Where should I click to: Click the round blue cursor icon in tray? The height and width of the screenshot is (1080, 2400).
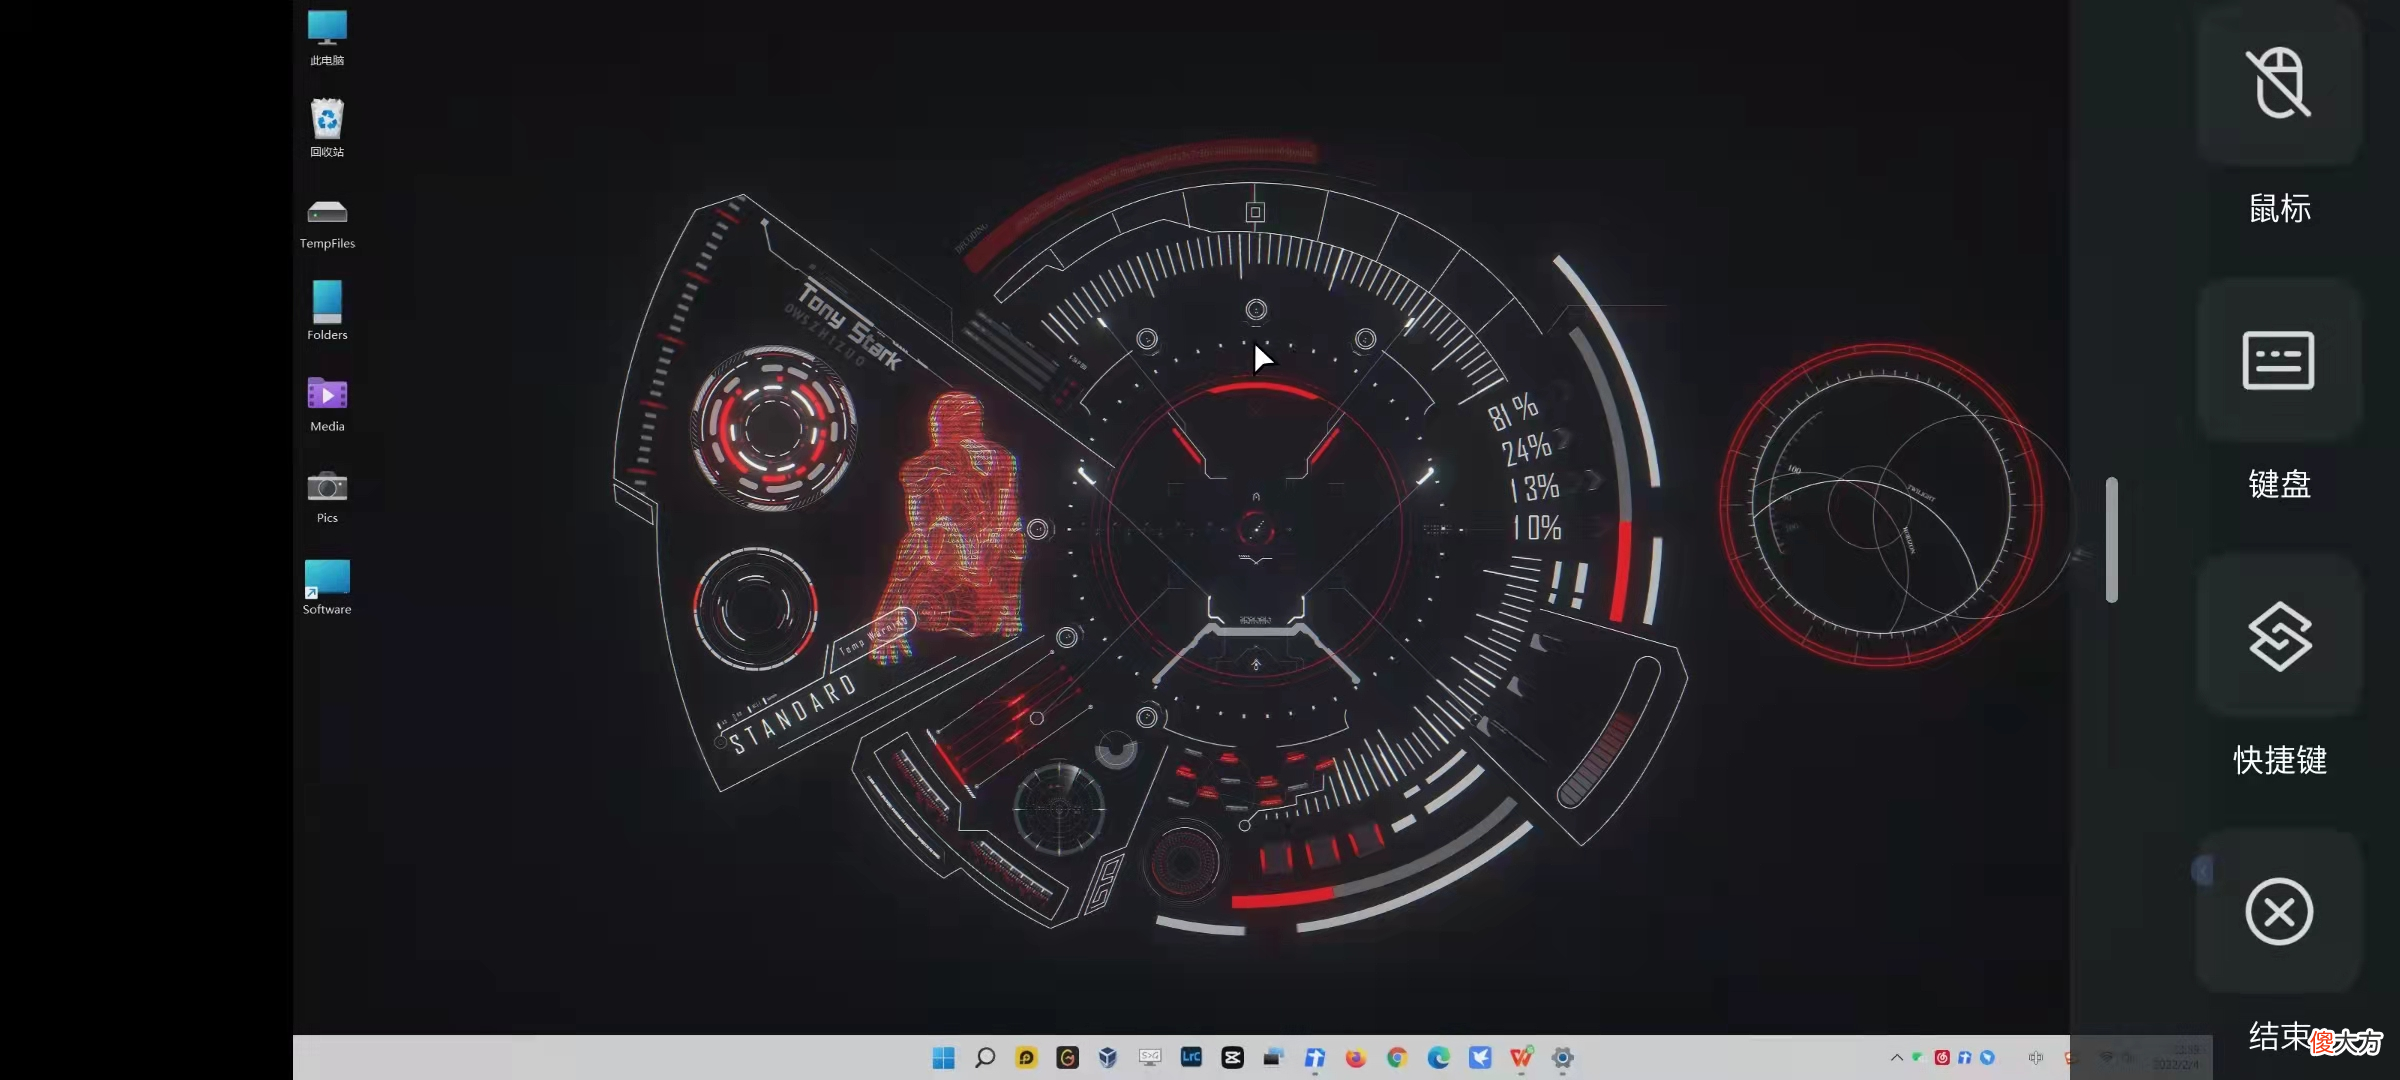tap(1988, 1058)
